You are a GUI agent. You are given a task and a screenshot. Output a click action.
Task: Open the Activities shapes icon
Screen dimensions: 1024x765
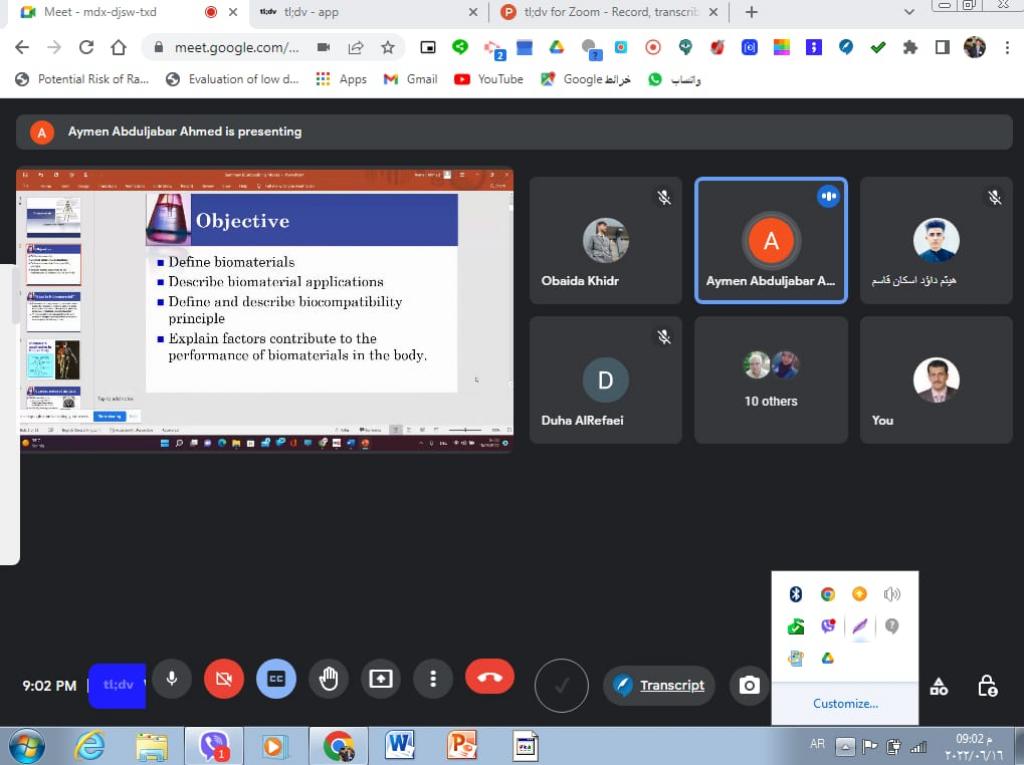(938, 686)
